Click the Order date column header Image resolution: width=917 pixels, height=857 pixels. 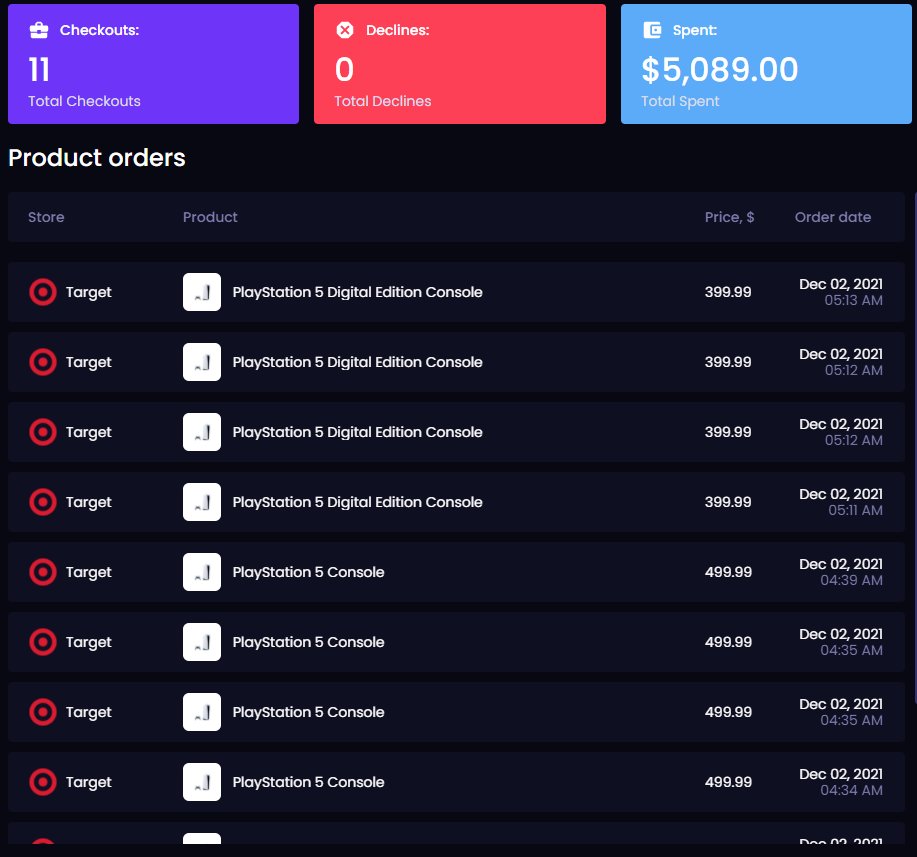click(833, 217)
